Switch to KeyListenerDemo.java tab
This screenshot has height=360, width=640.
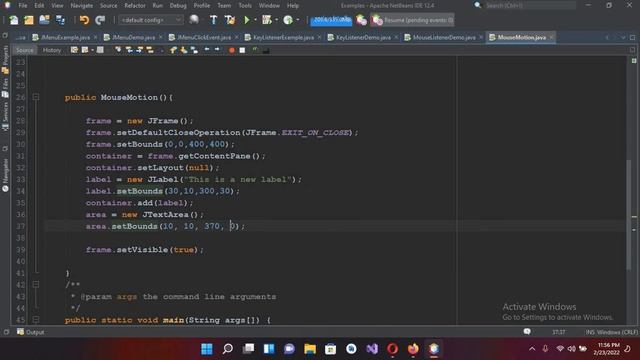[x=363, y=37]
